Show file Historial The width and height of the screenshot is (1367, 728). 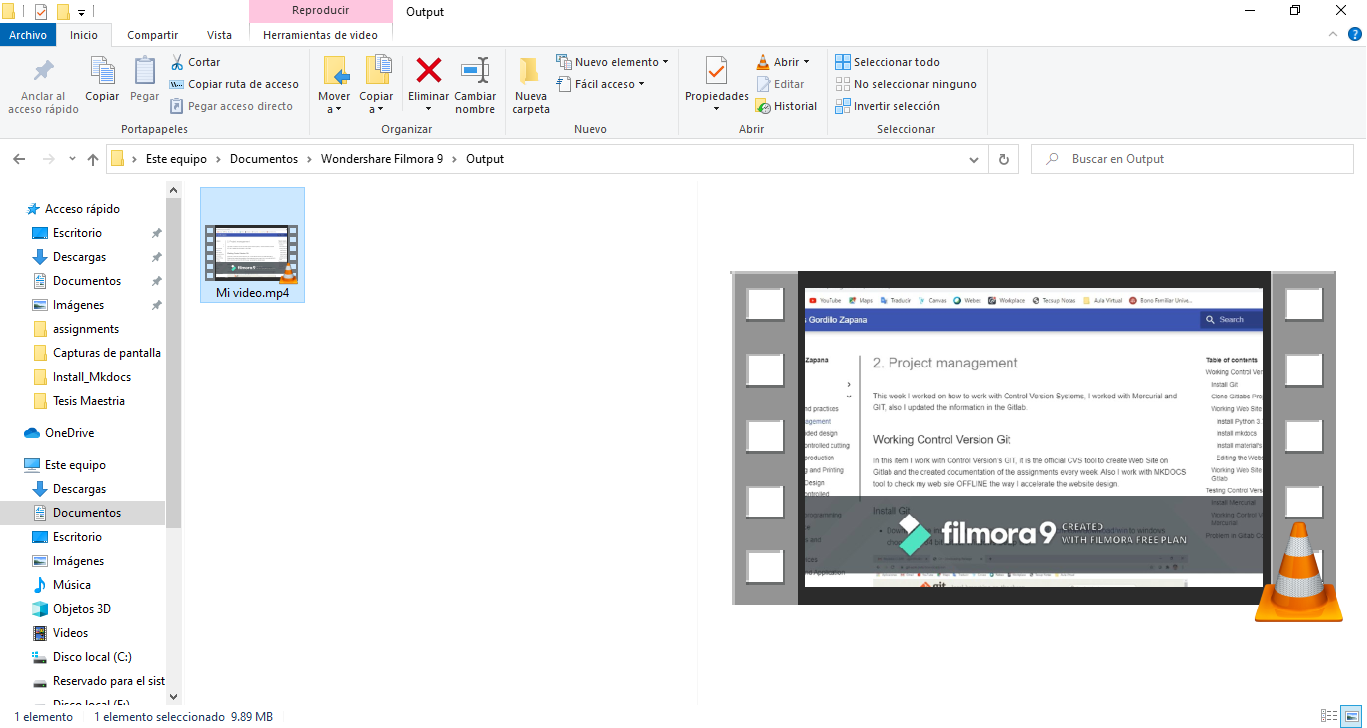[x=786, y=106]
